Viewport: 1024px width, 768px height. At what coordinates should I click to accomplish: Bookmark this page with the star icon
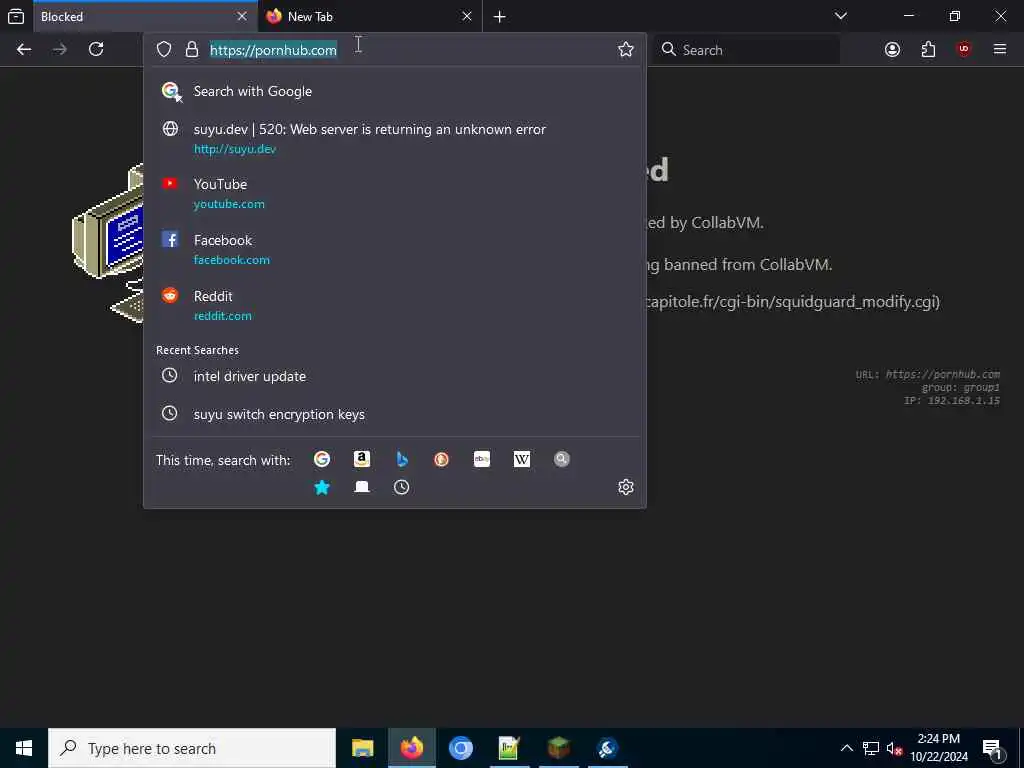click(x=626, y=50)
